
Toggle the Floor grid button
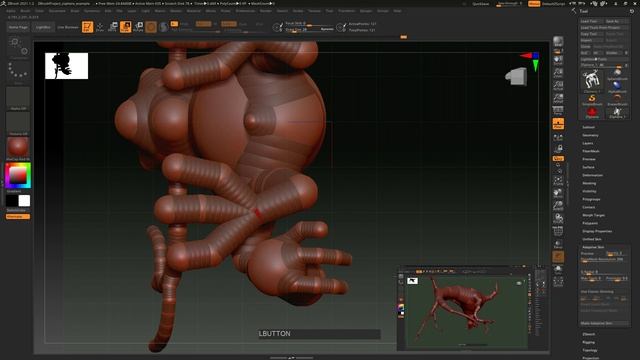(x=558, y=123)
